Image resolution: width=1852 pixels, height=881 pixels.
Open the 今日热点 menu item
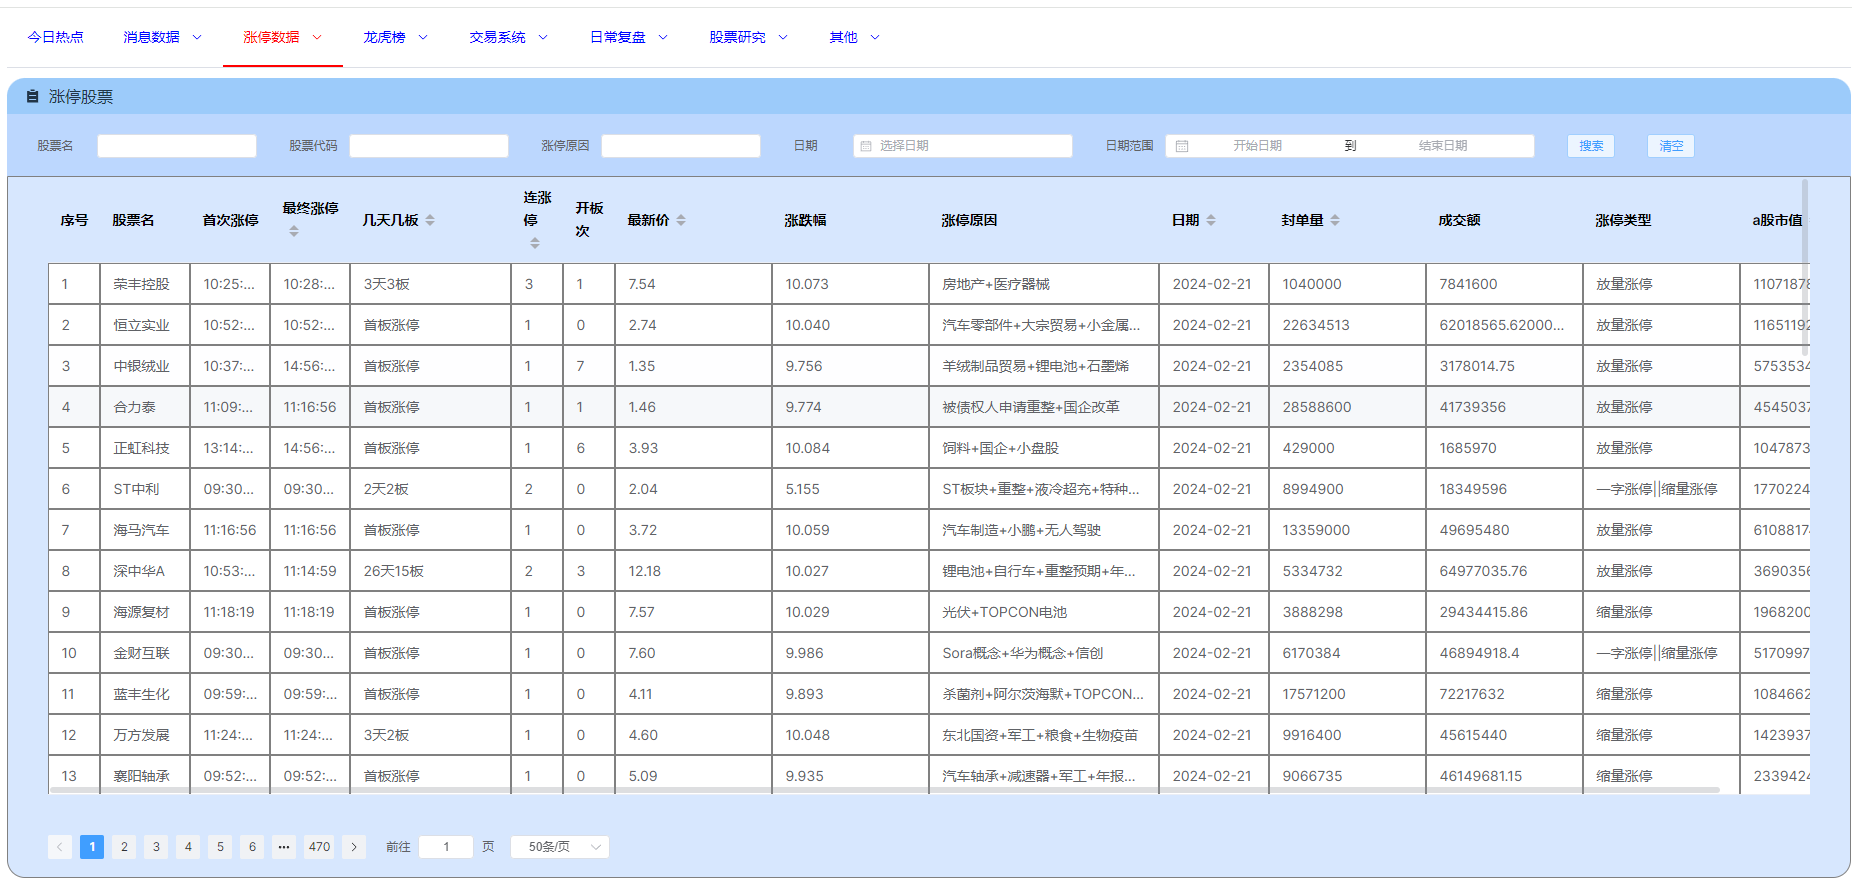(x=55, y=37)
